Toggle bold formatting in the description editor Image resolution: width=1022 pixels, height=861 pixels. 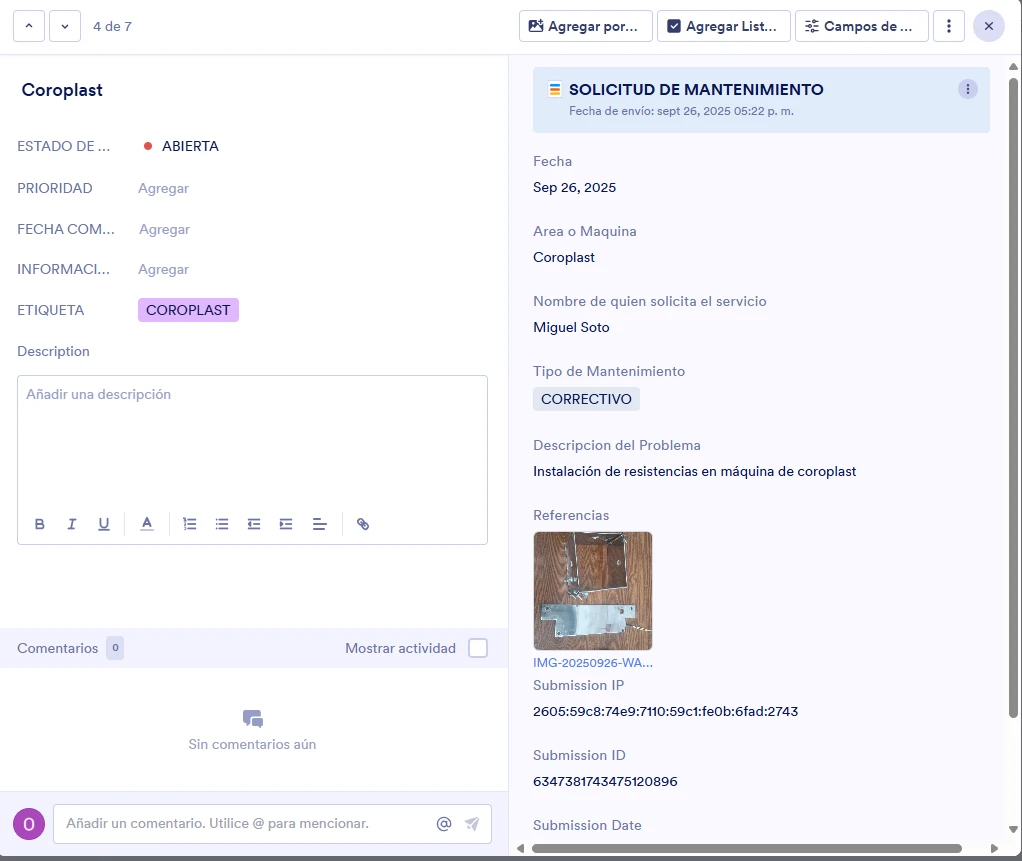(39, 523)
